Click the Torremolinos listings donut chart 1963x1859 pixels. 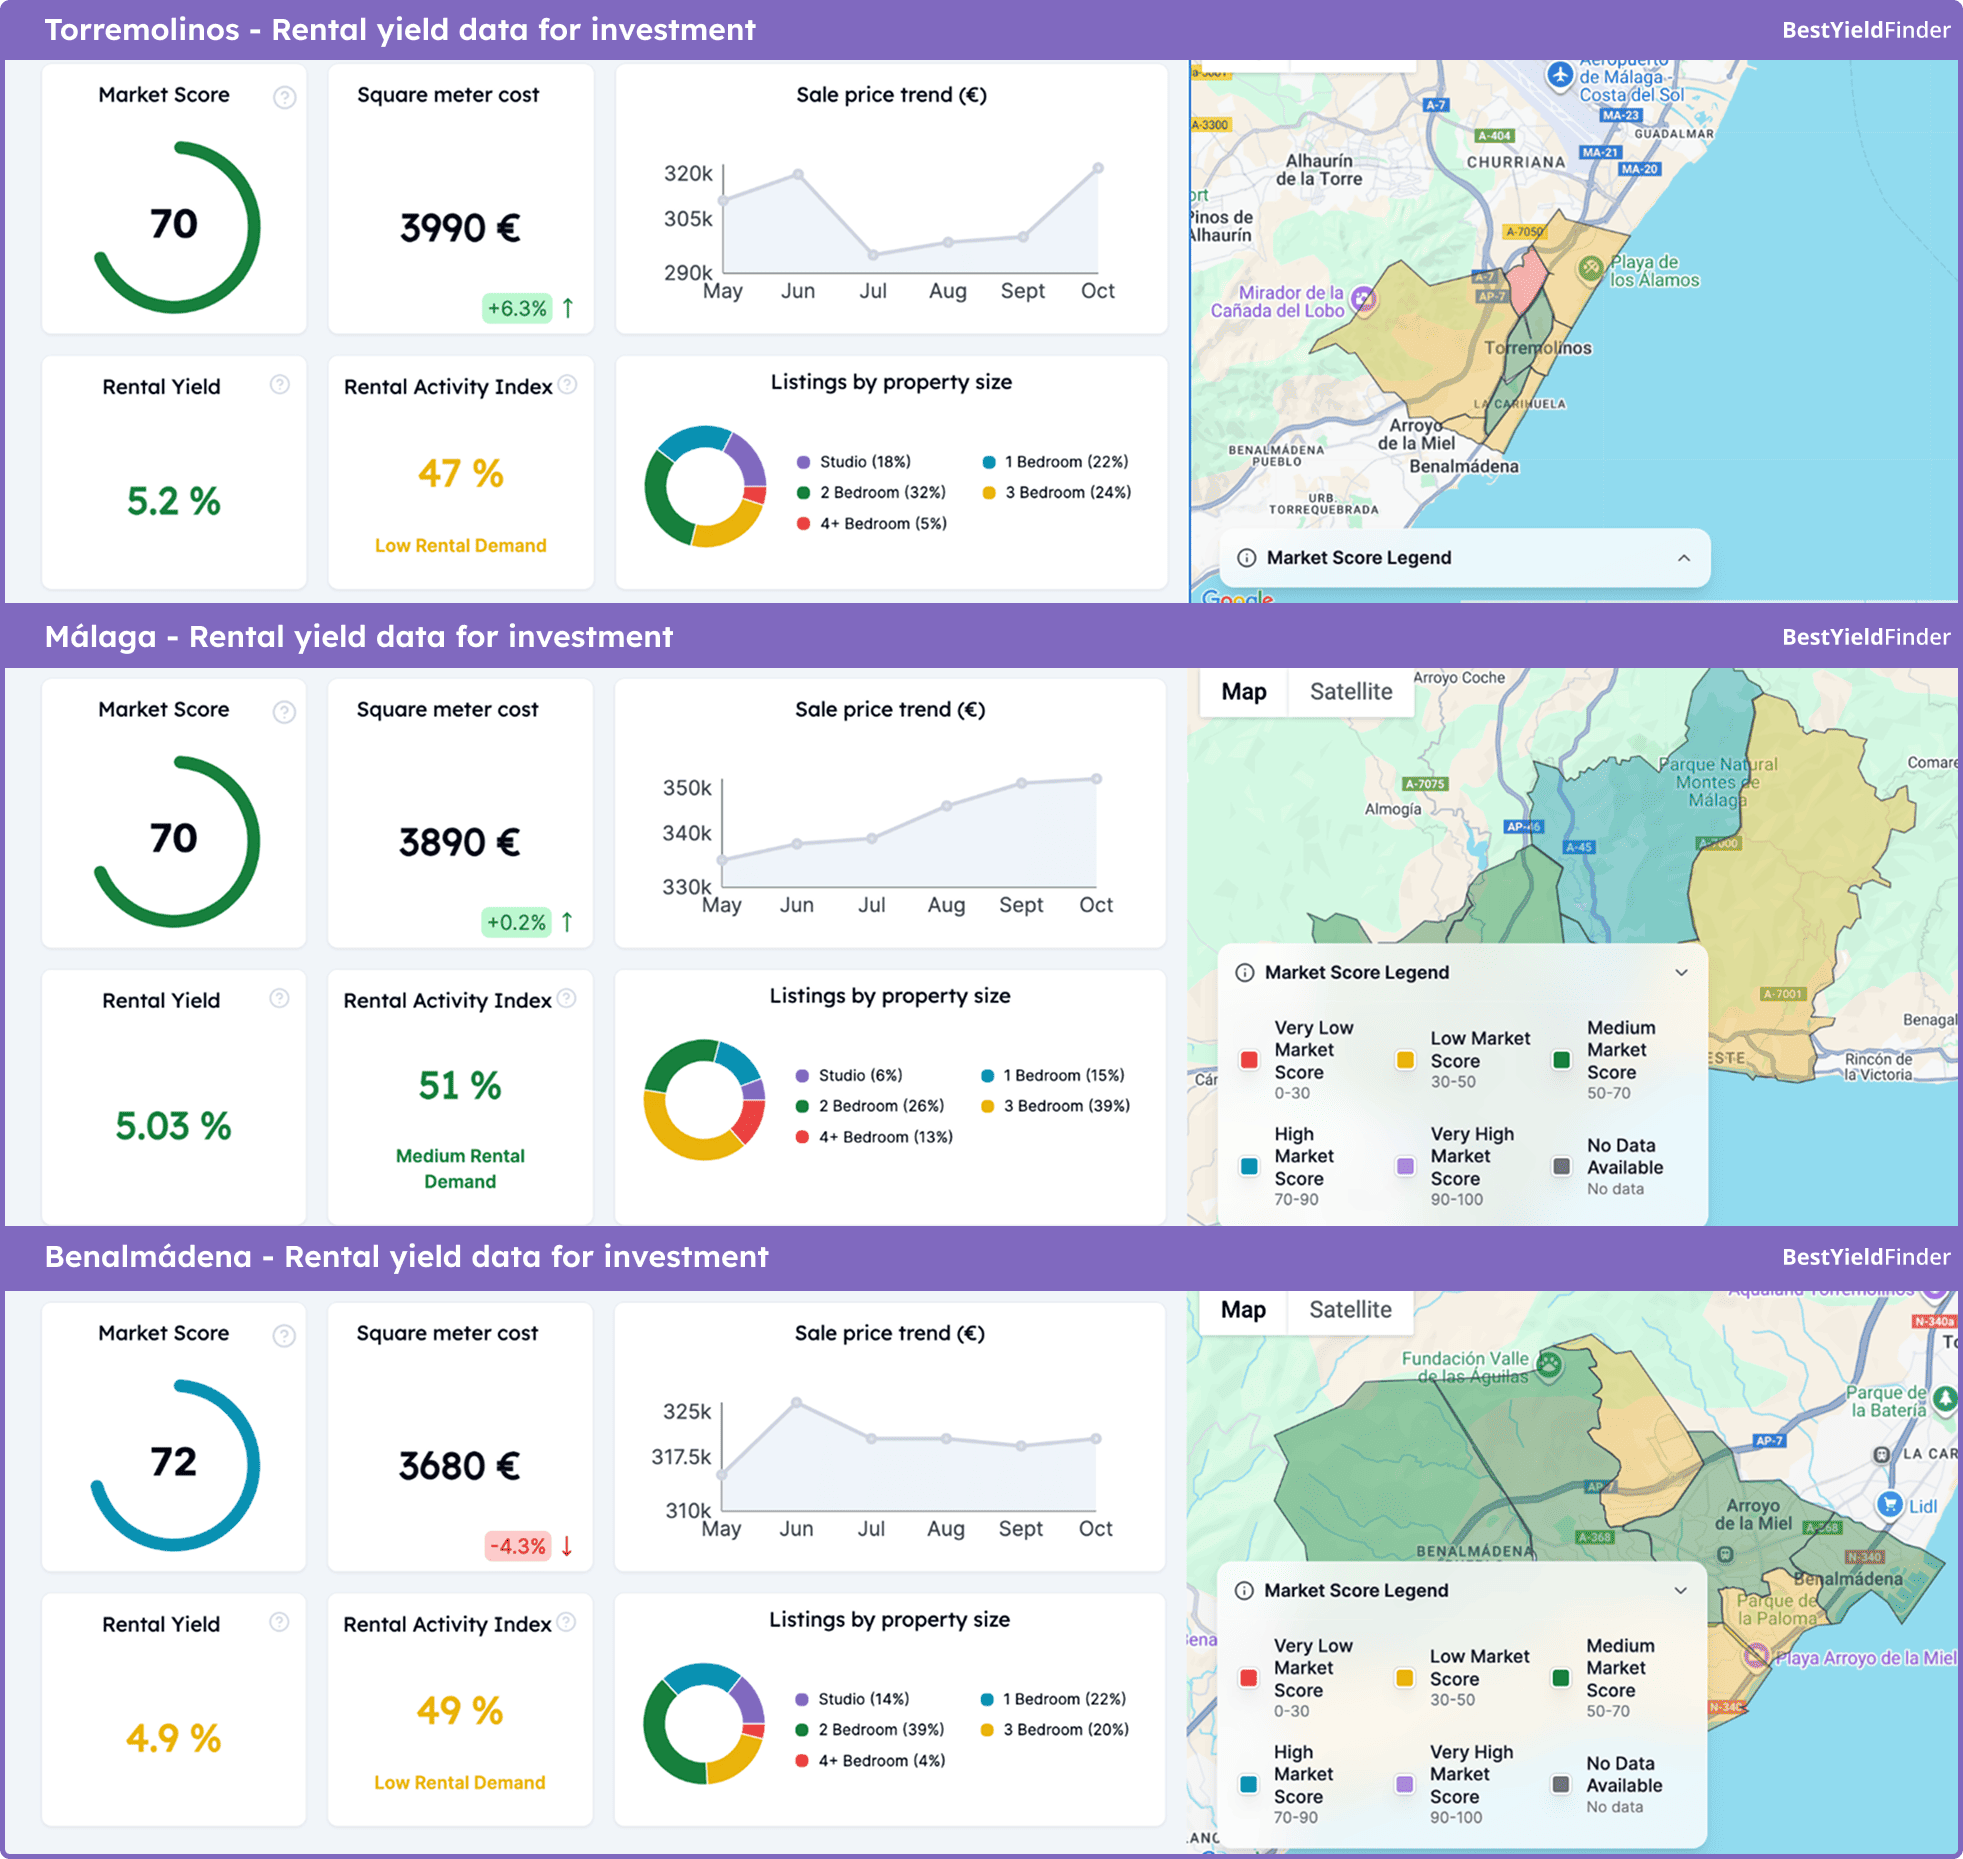click(705, 487)
